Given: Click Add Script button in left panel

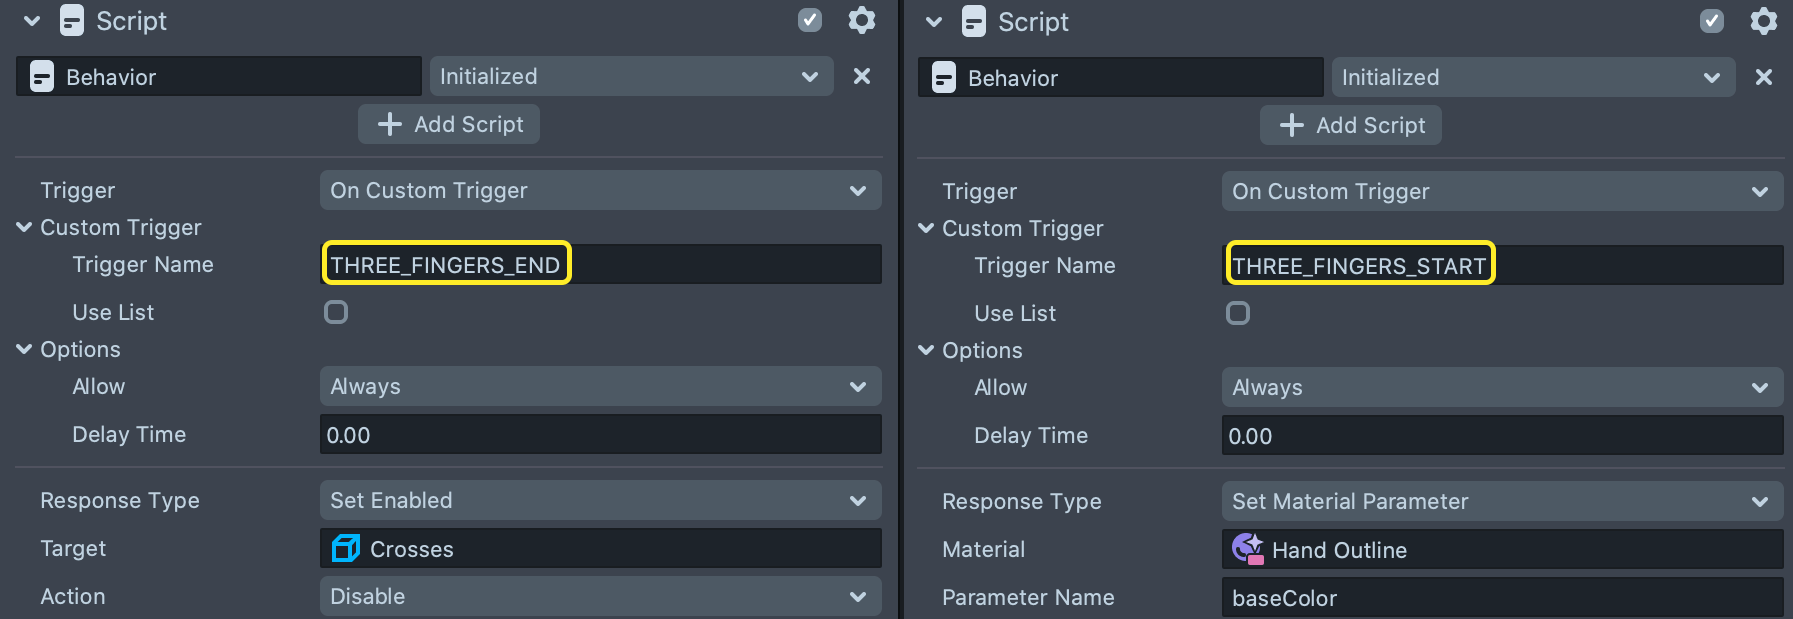Looking at the screenshot, I should [449, 125].
